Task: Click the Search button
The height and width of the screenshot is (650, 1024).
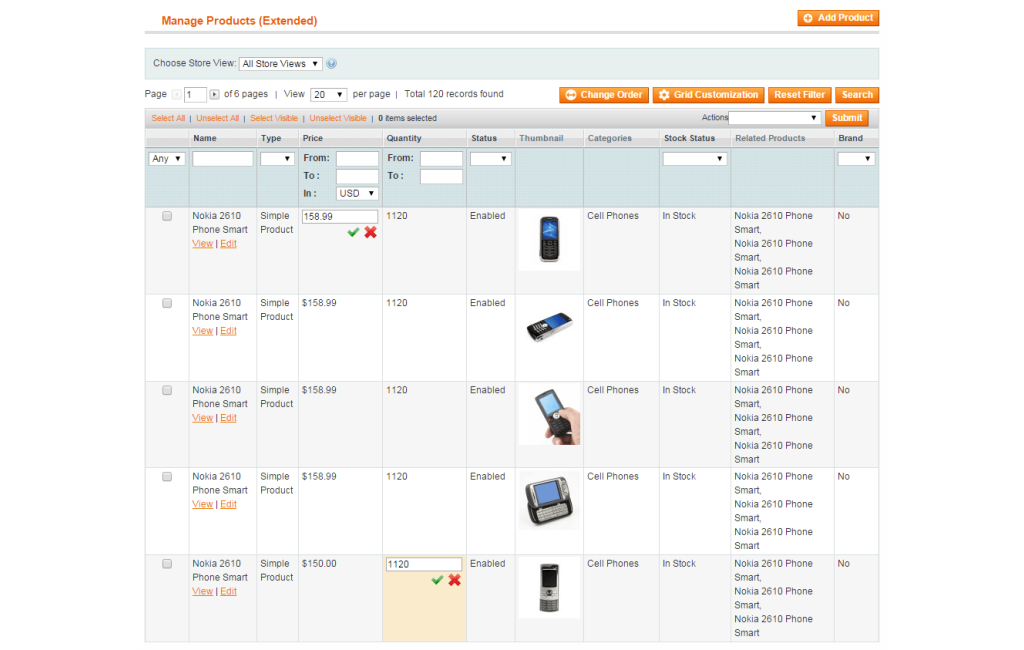Action: point(857,95)
